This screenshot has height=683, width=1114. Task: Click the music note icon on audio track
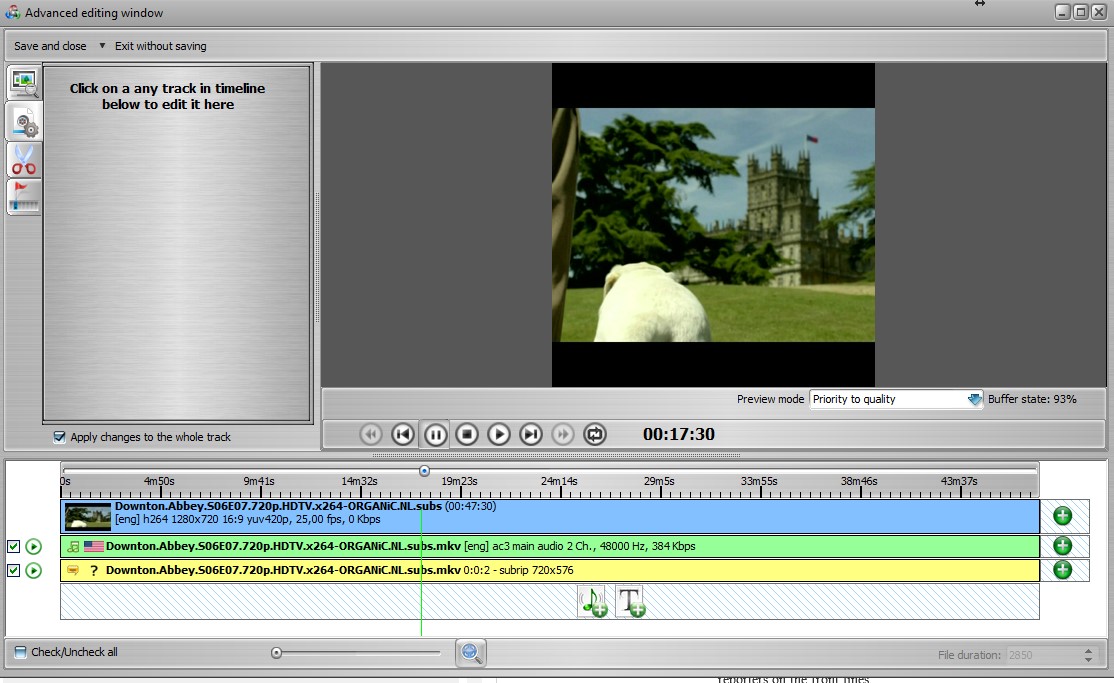click(72, 547)
